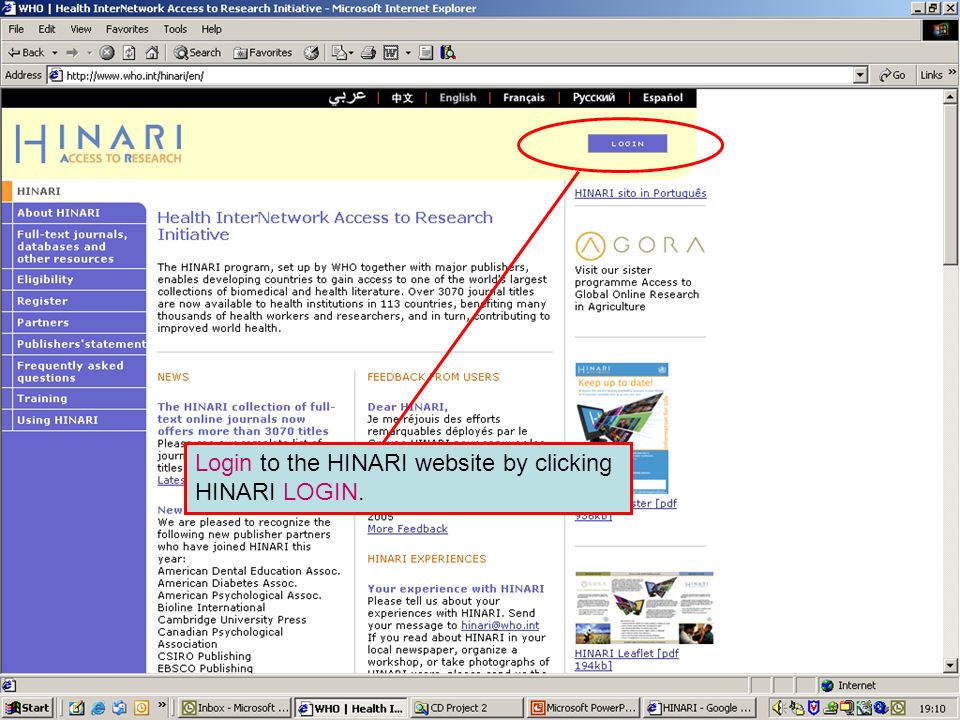Image resolution: width=960 pixels, height=720 pixels.
Task: Expand the Mail button dropdown arrow
Action: pos(351,53)
